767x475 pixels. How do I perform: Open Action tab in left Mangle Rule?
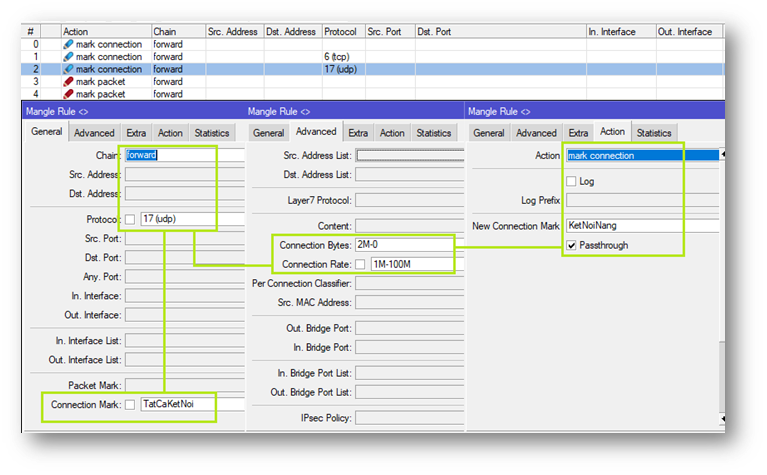[x=170, y=133]
